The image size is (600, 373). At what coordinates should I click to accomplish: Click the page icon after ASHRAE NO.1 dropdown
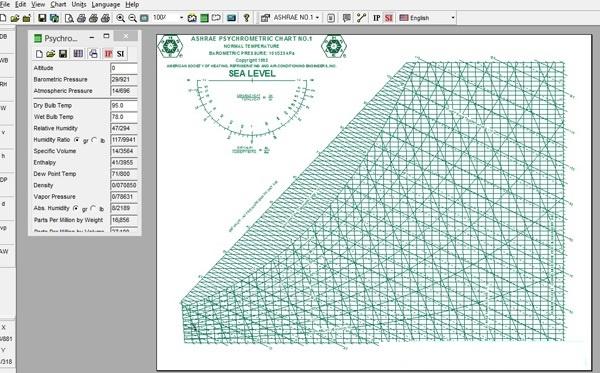click(x=331, y=18)
